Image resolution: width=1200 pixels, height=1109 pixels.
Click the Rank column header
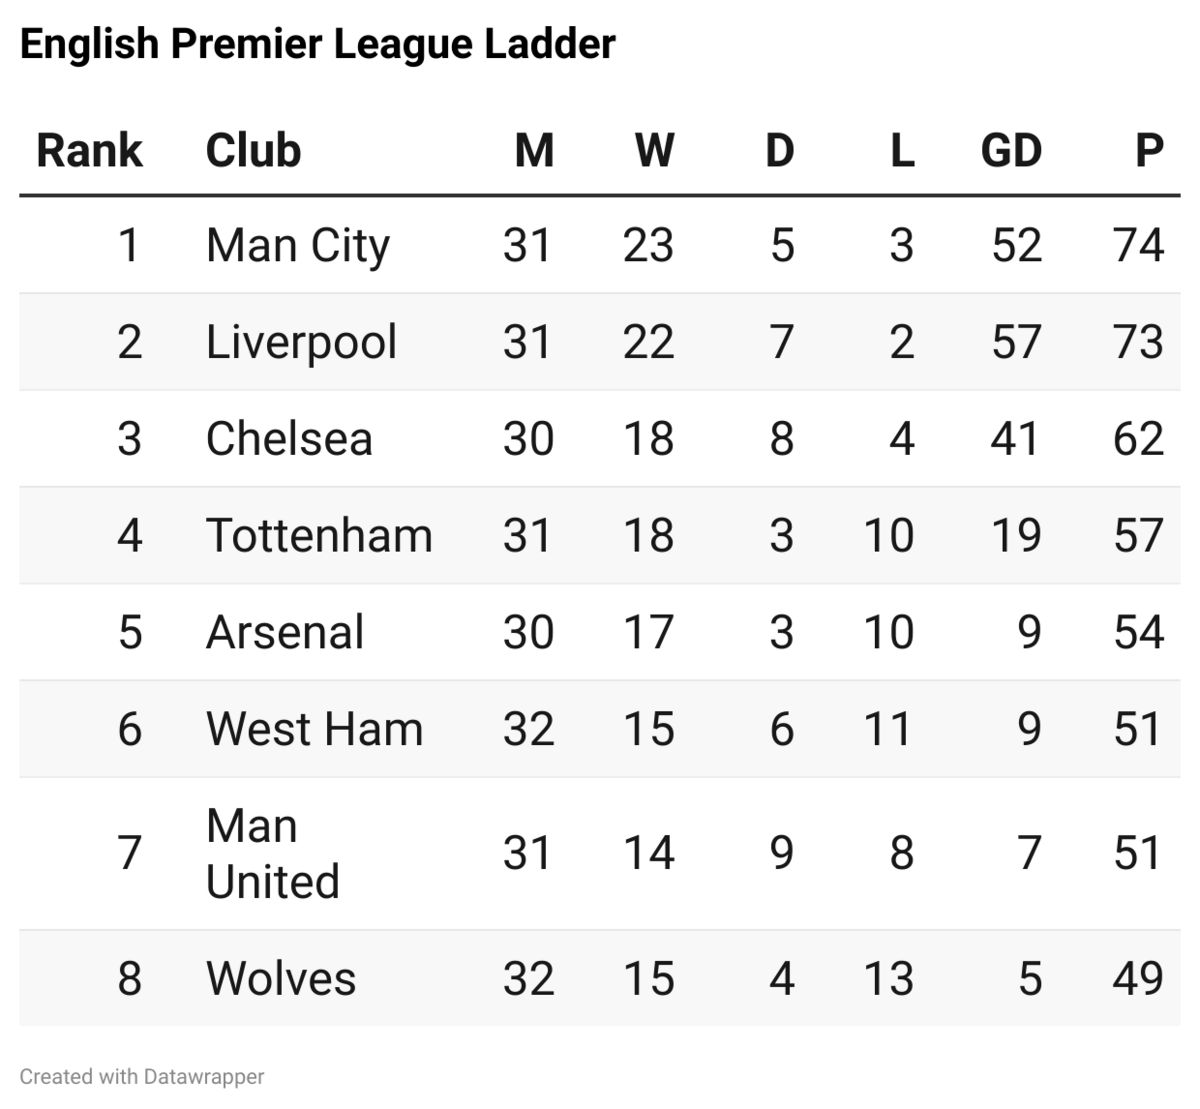click(x=90, y=151)
